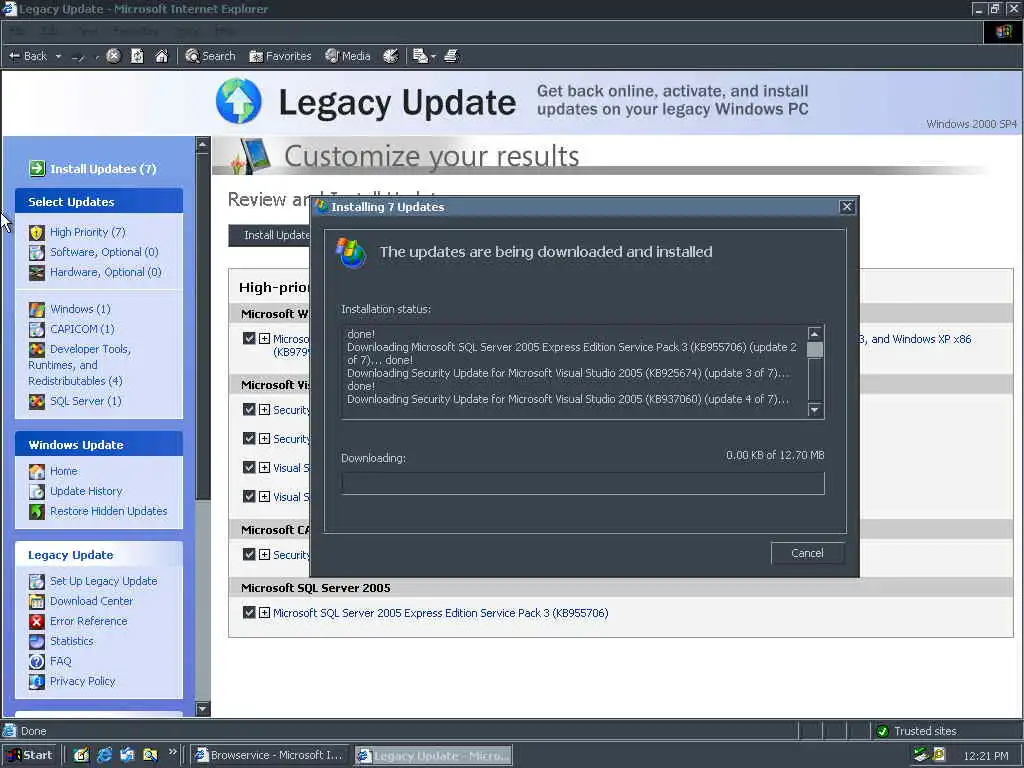This screenshot has width=1024, height=768.
Task: Open the Media pane from the toolbar
Action: pos(348,56)
